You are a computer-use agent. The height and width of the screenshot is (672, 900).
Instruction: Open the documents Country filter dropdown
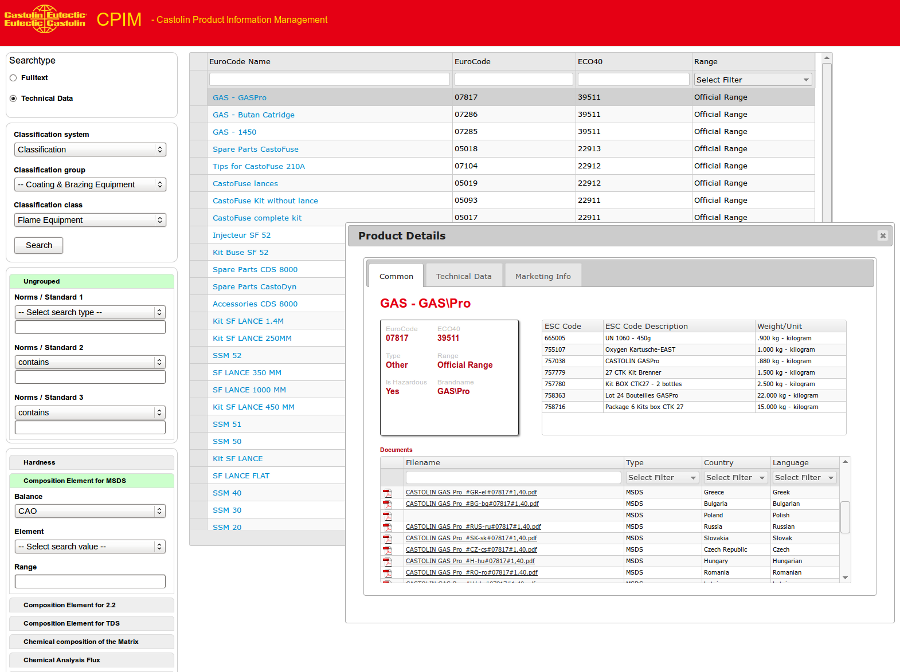pos(735,478)
